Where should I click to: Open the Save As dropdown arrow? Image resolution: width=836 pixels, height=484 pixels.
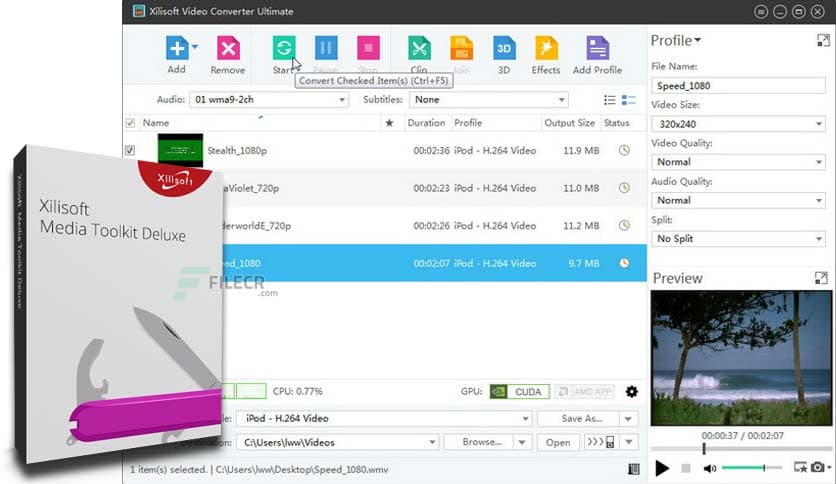629,419
